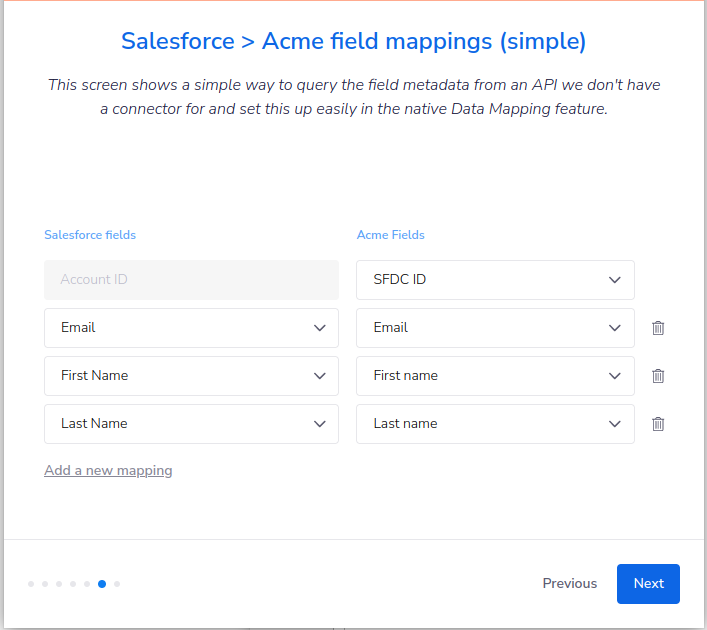707x630 pixels.
Task: Jump to the last step pagination dot
Action: (117, 584)
